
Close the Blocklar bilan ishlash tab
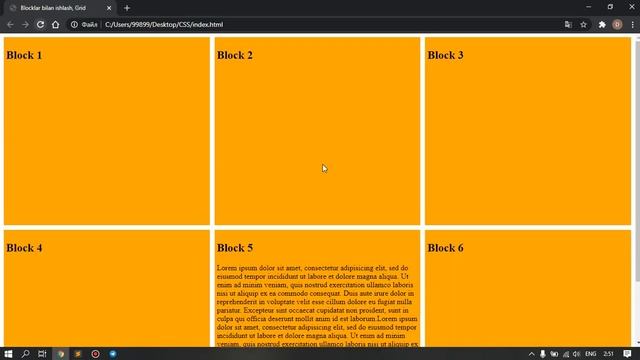[x=109, y=8]
